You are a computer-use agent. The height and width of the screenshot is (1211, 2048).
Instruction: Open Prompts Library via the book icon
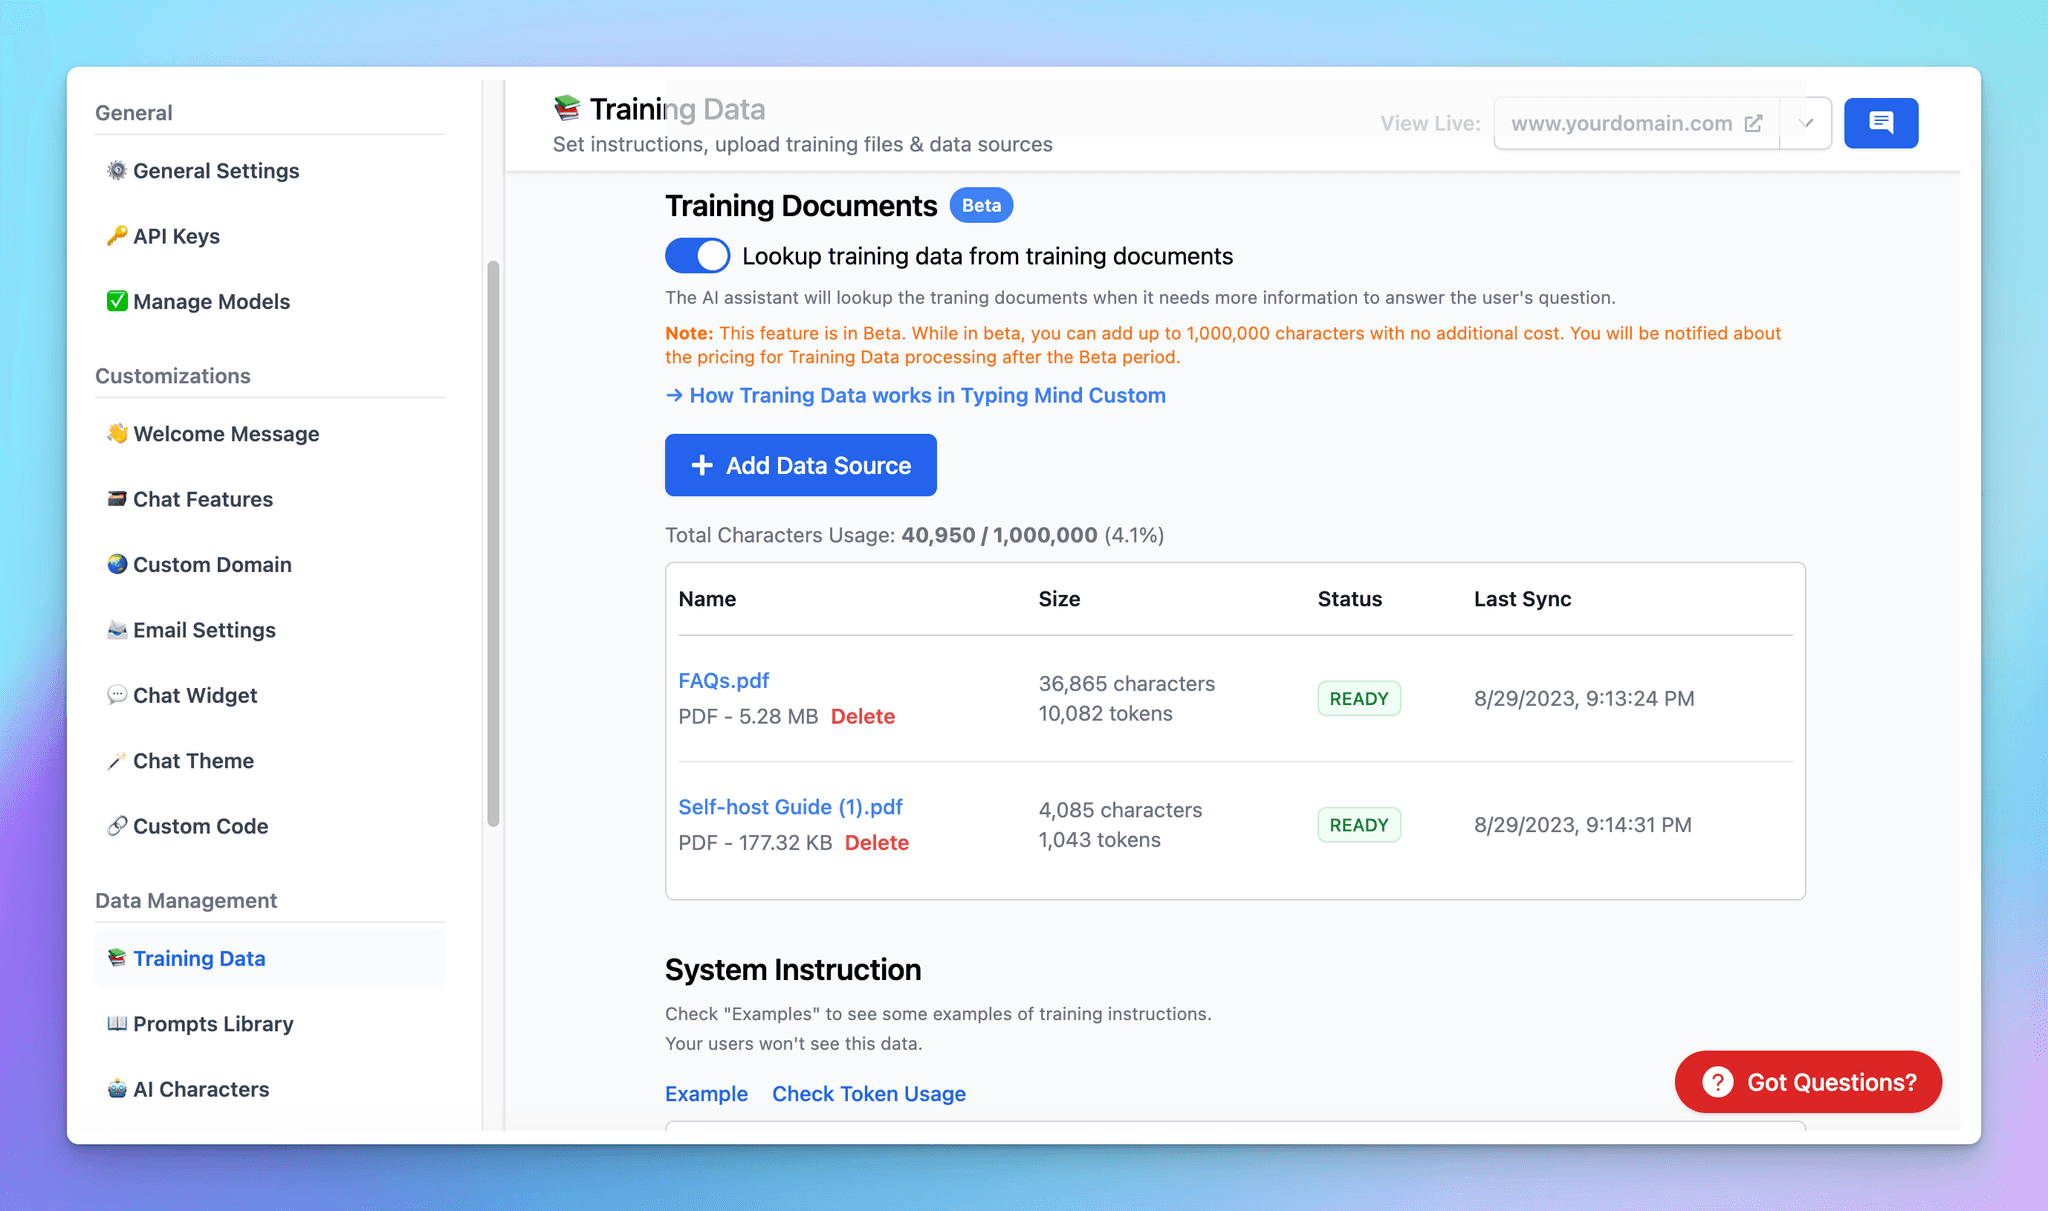[117, 1023]
